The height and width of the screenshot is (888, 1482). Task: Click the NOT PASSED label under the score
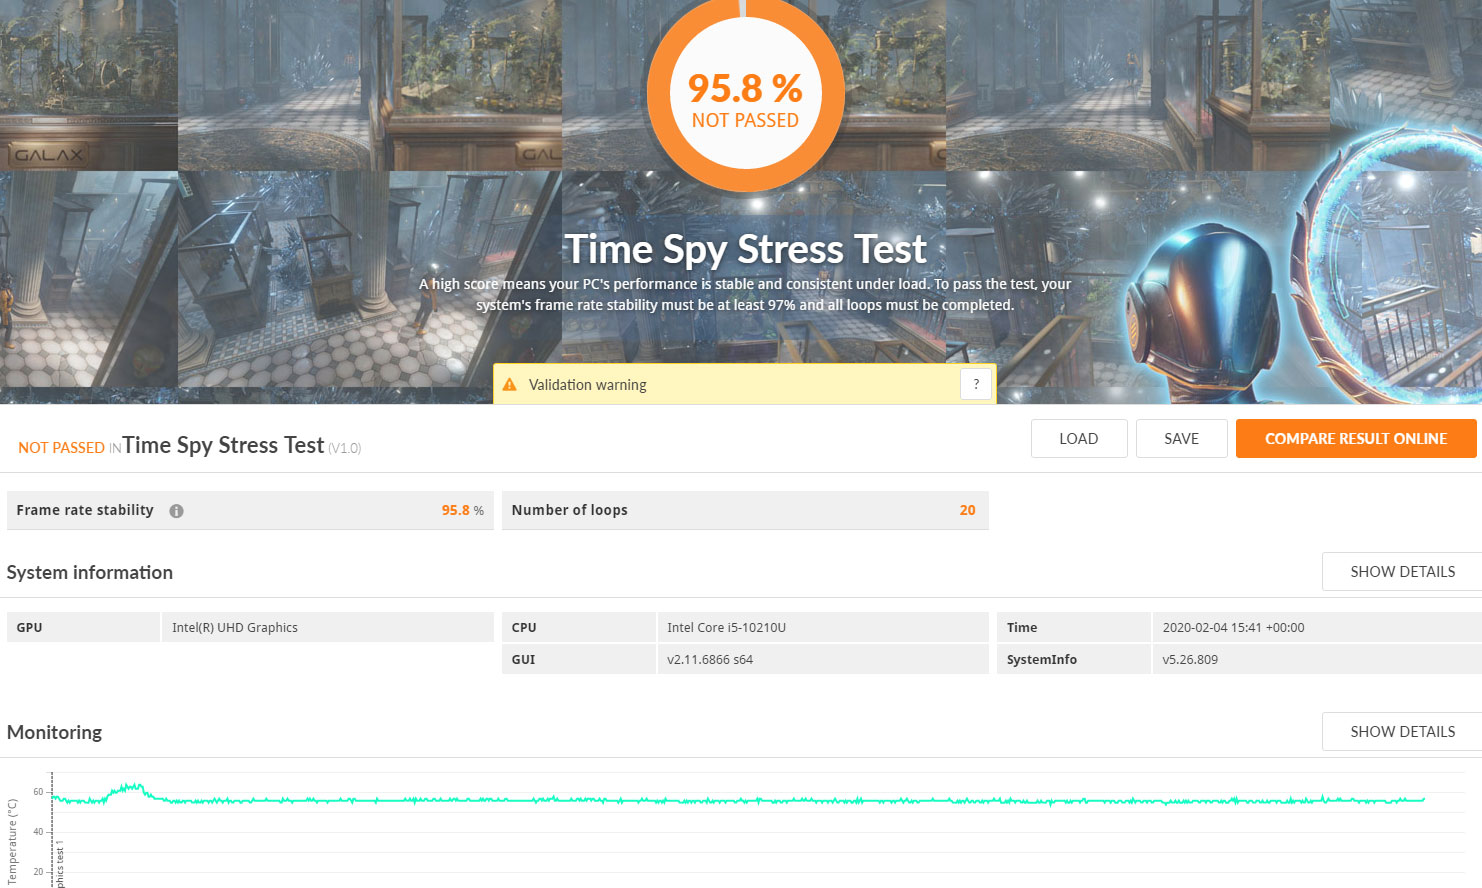(745, 120)
